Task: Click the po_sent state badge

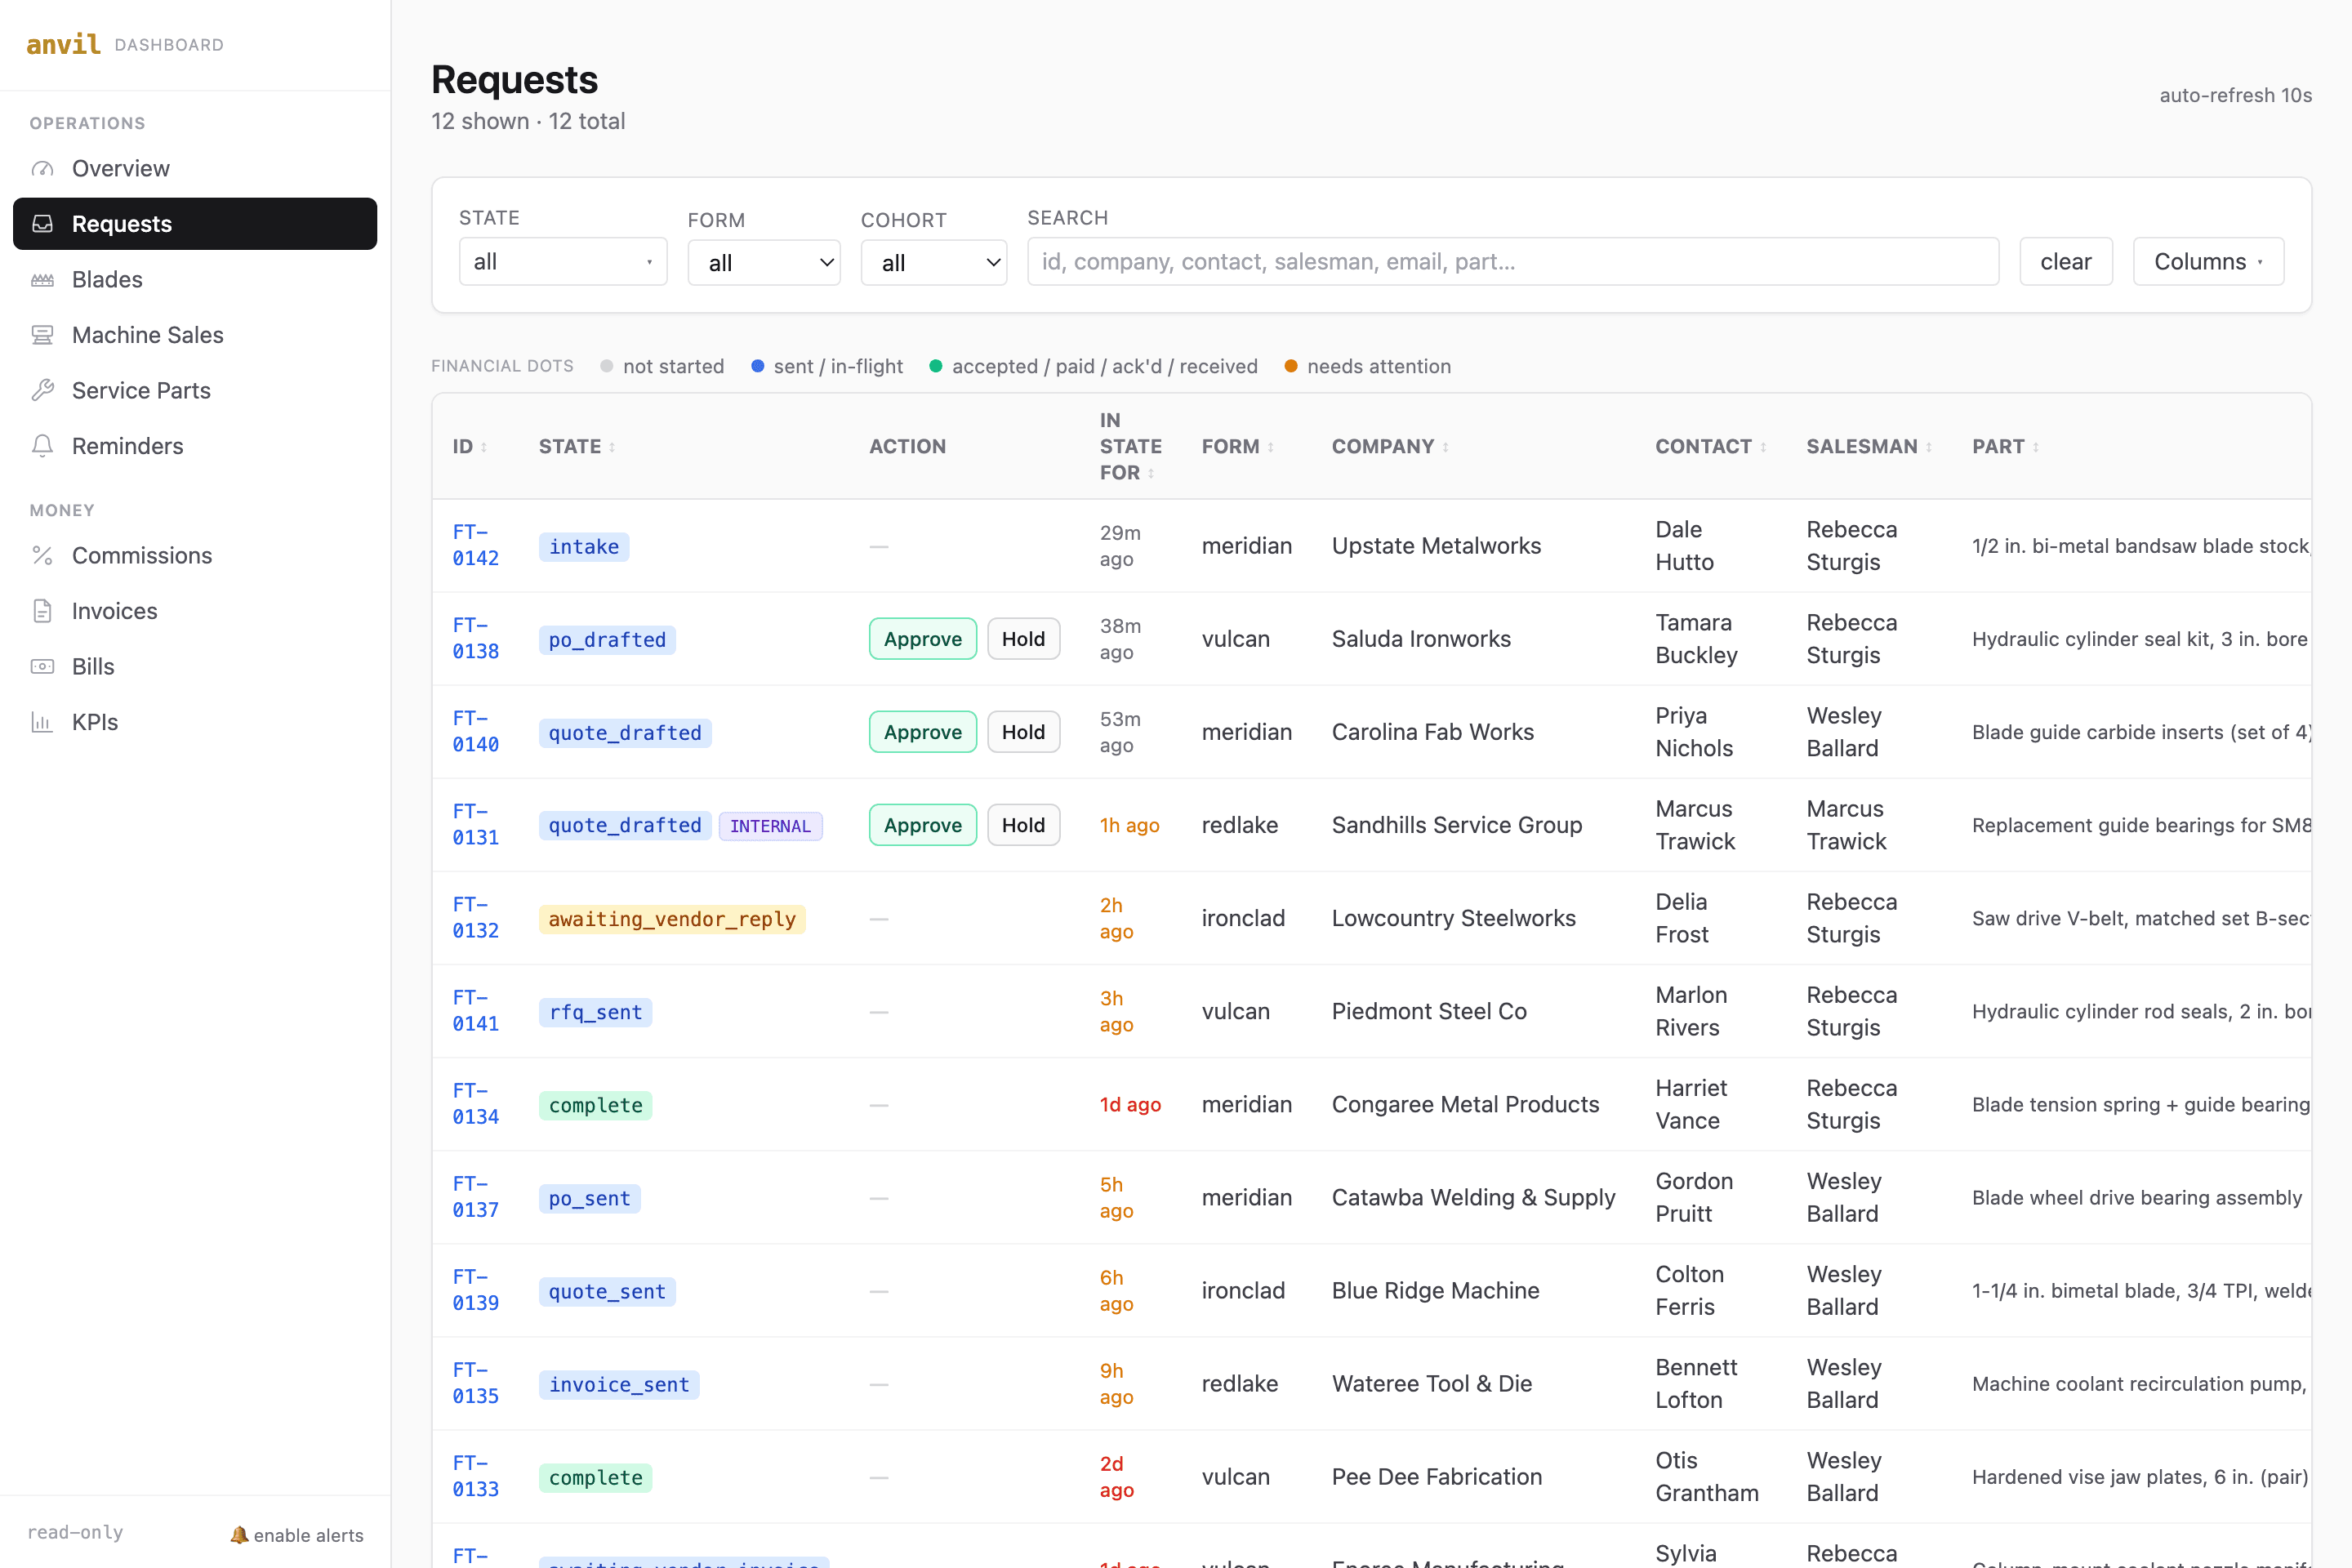Action: [590, 1199]
